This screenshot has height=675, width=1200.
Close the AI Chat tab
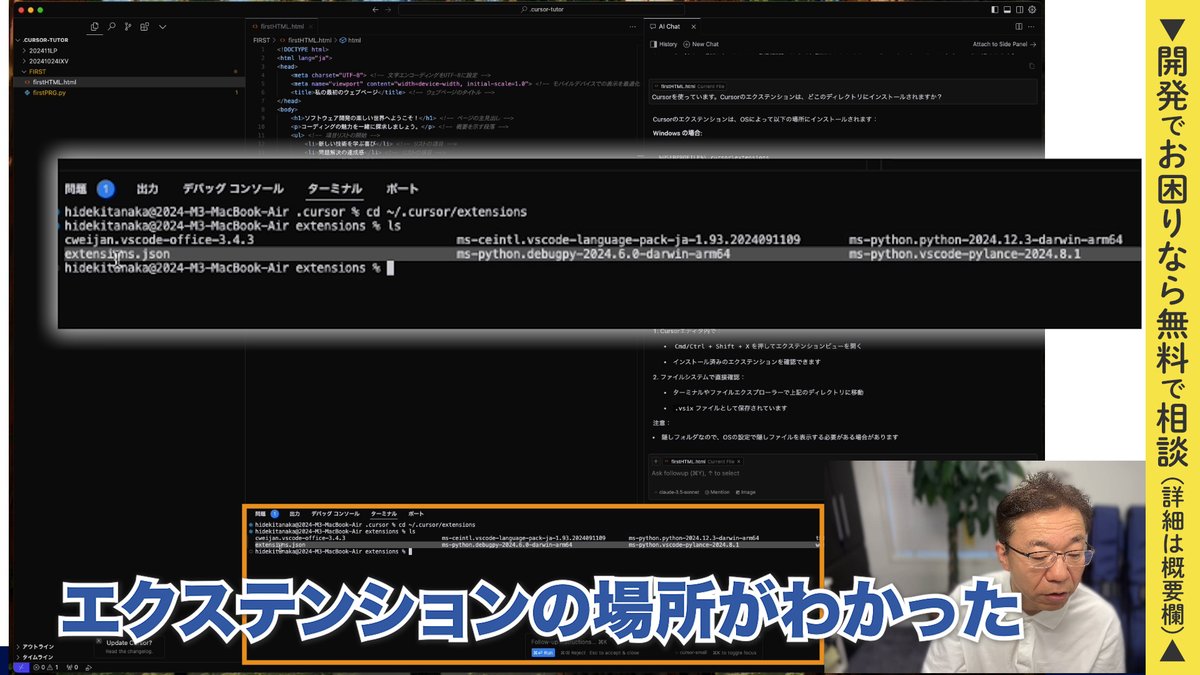point(694,26)
